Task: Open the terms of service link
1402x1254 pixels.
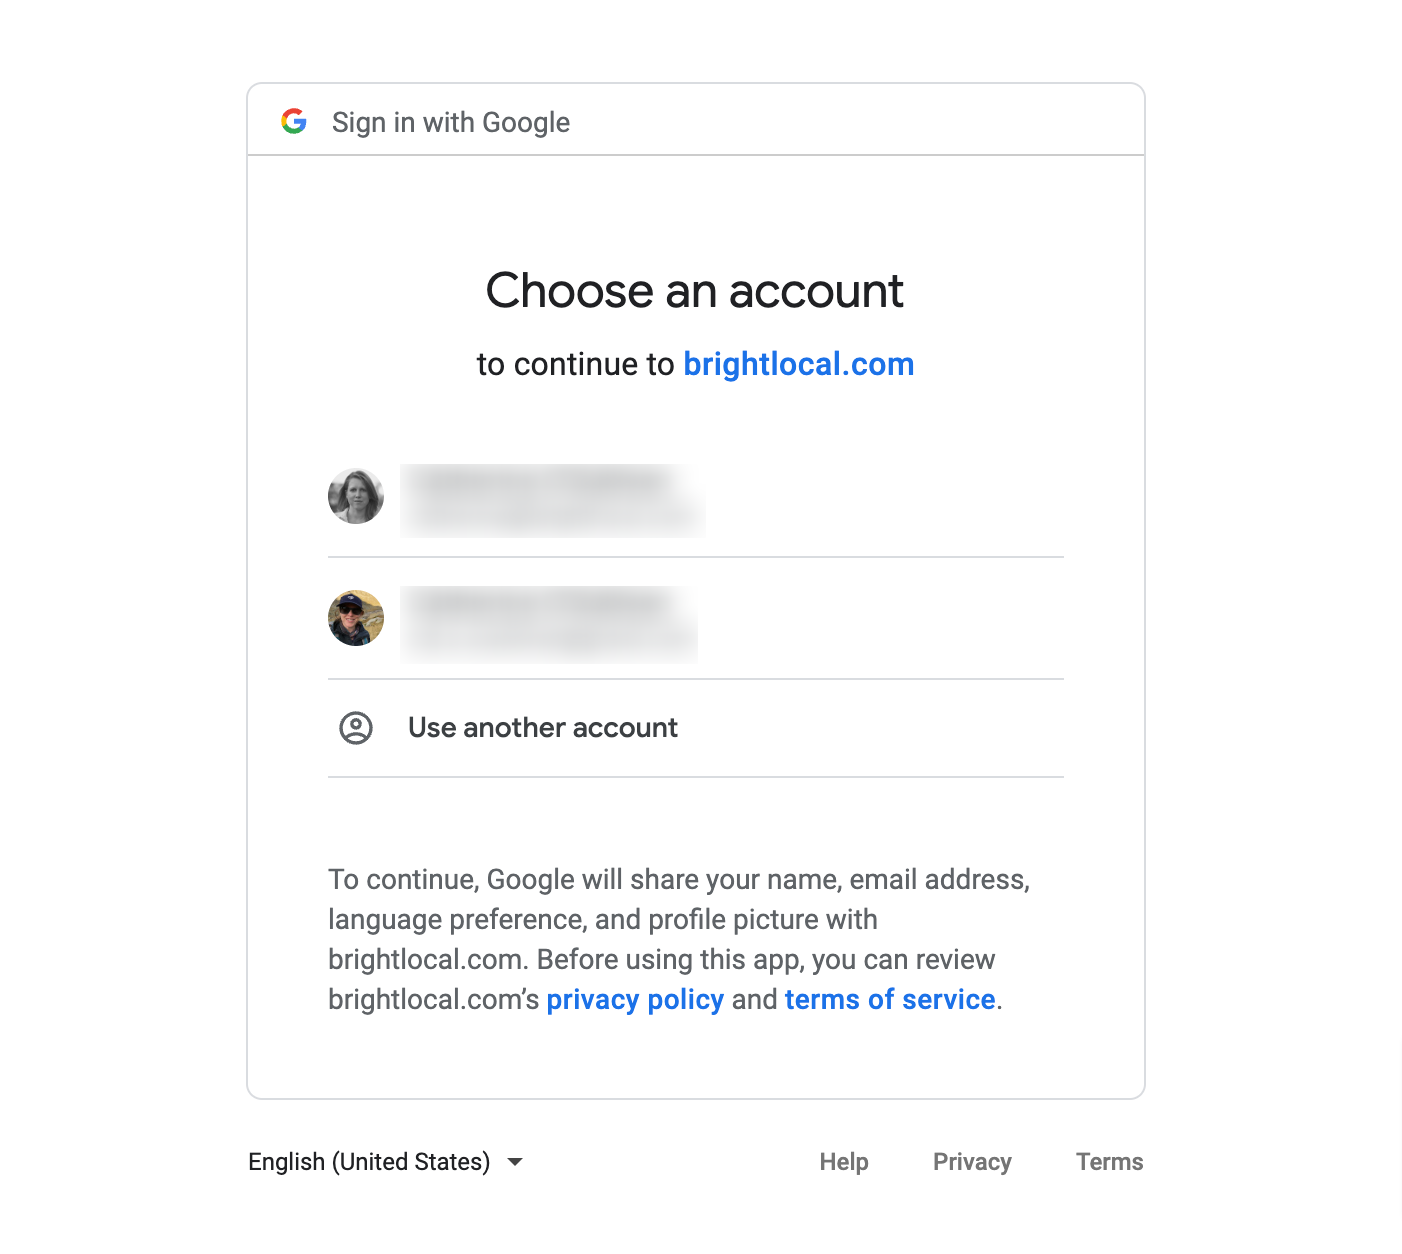Action: coord(890,999)
